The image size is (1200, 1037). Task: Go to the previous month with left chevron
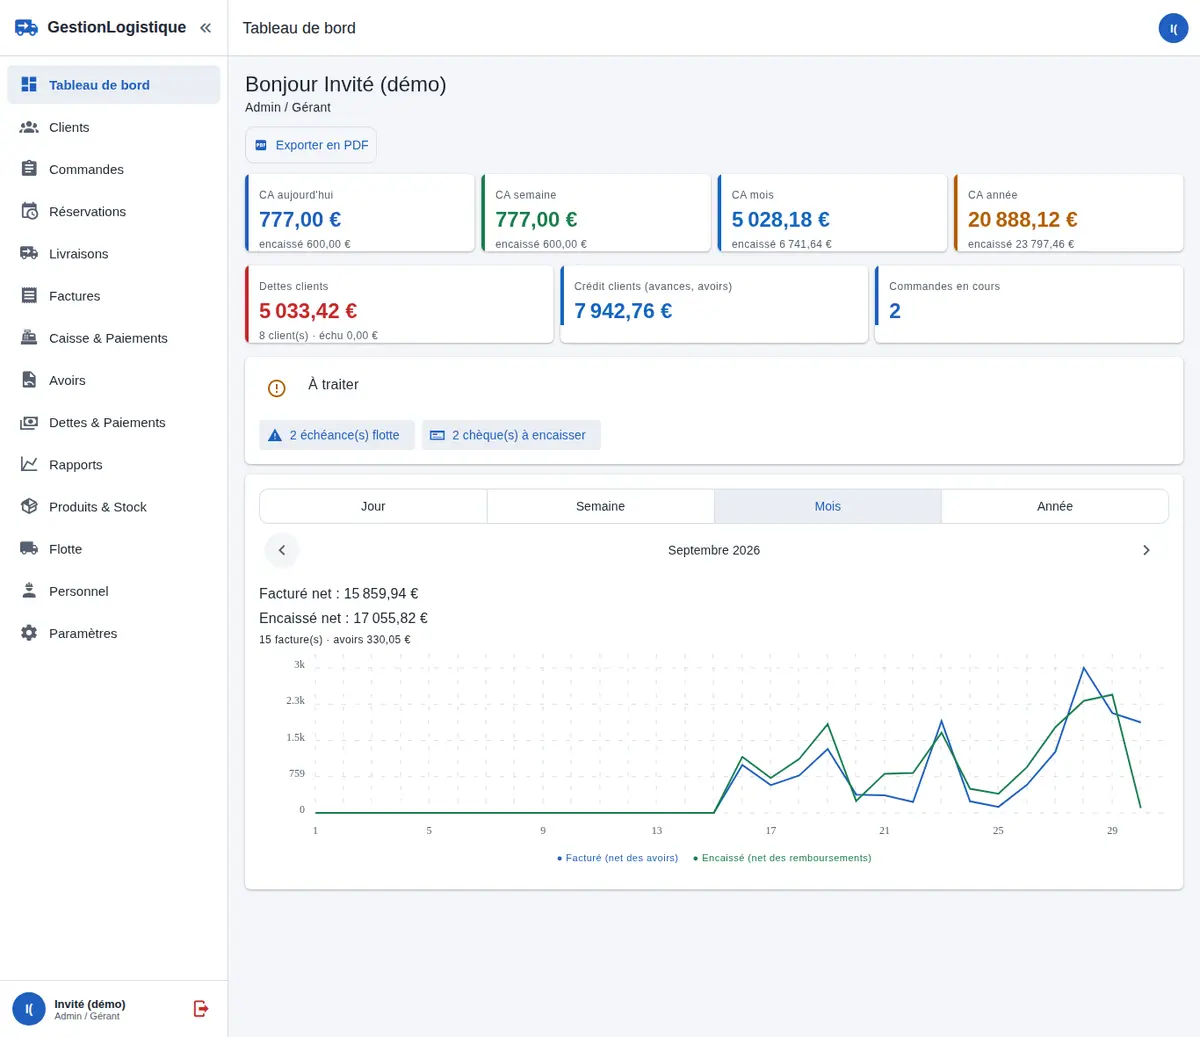[x=282, y=550]
